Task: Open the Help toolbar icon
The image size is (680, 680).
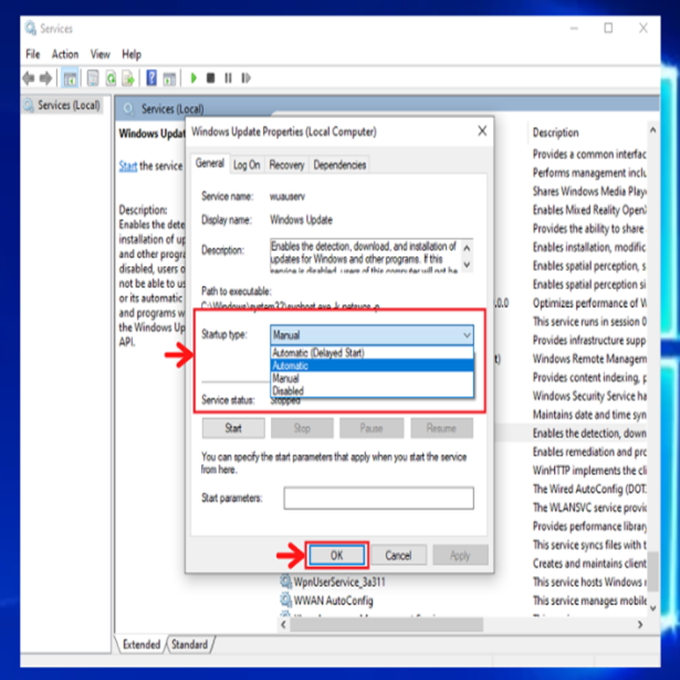Action: pos(151,78)
